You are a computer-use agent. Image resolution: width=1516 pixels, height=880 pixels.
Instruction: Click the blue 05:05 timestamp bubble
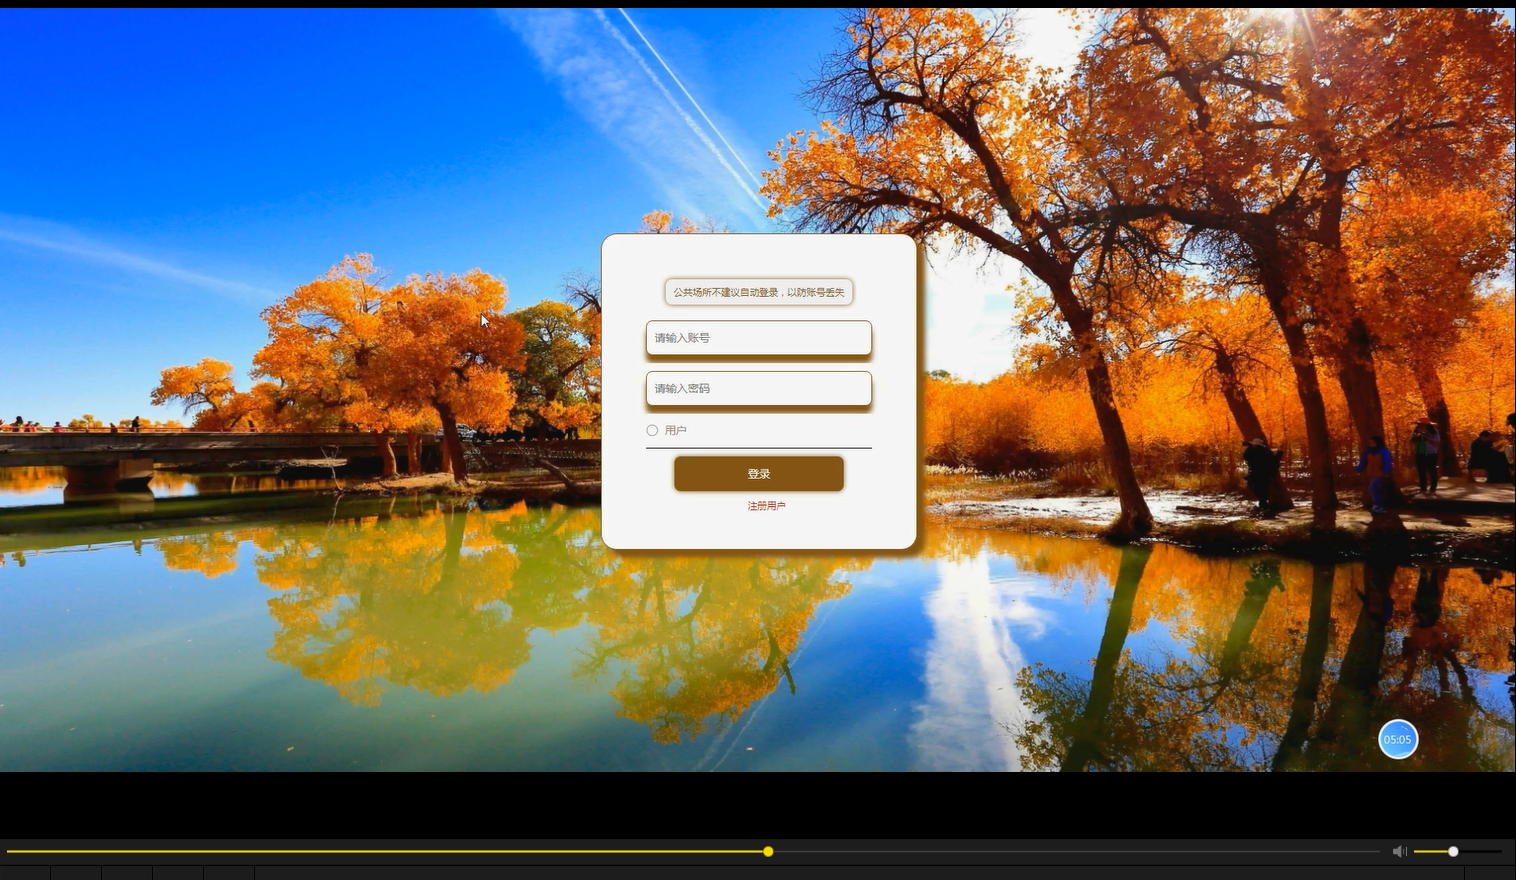pyautogui.click(x=1398, y=739)
